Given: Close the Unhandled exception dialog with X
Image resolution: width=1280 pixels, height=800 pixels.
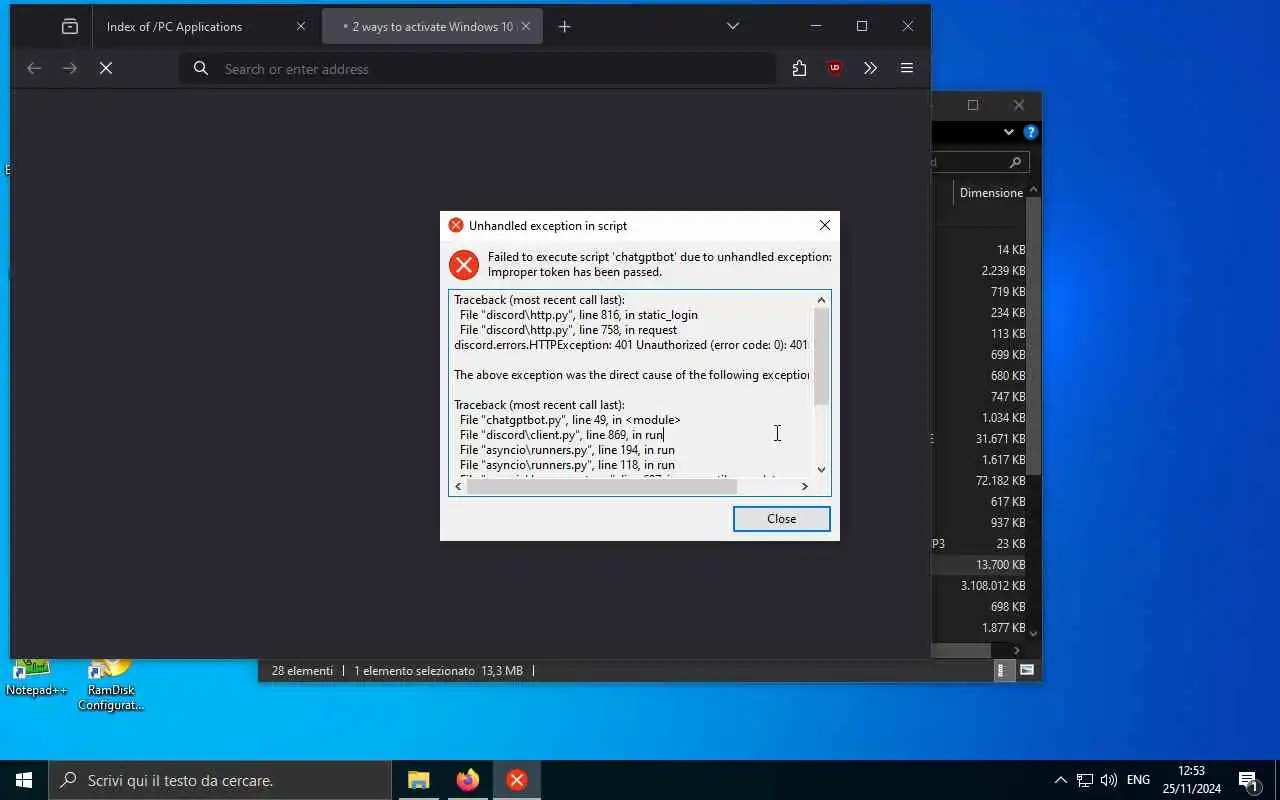Looking at the screenshot, I should coord(824,226).
